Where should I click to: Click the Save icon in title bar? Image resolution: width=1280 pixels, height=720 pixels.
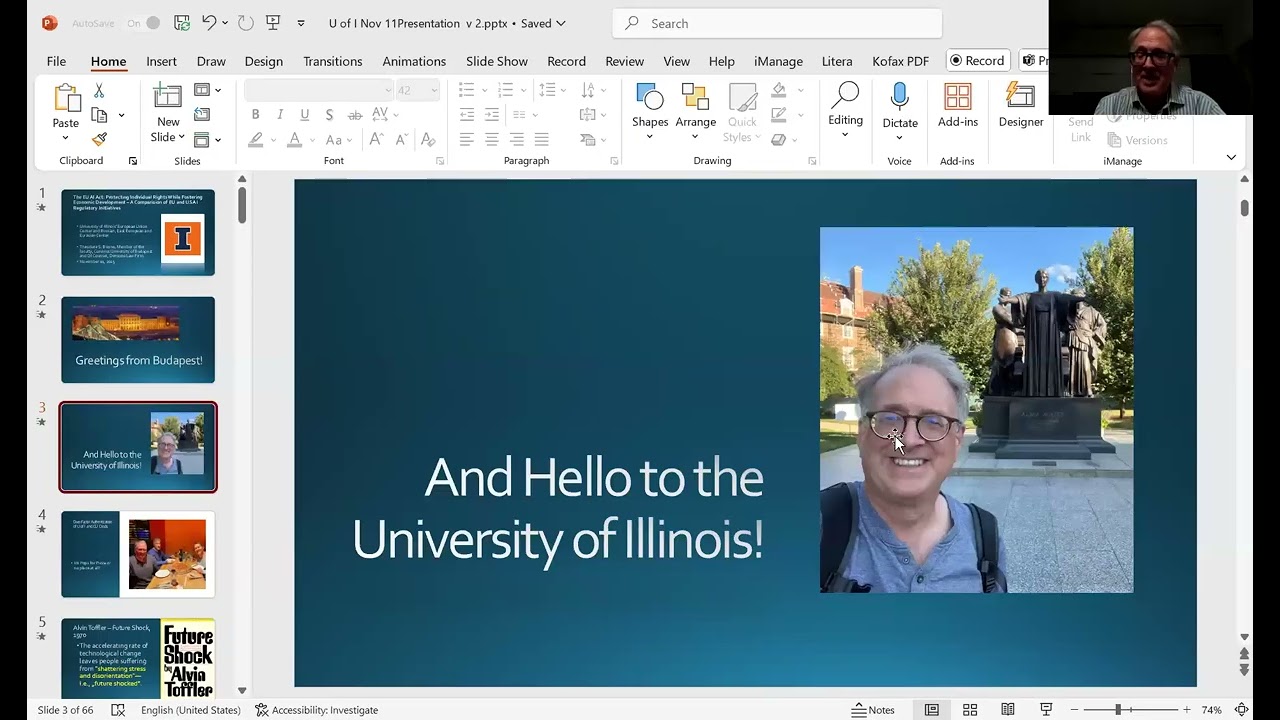coord(181,23)
